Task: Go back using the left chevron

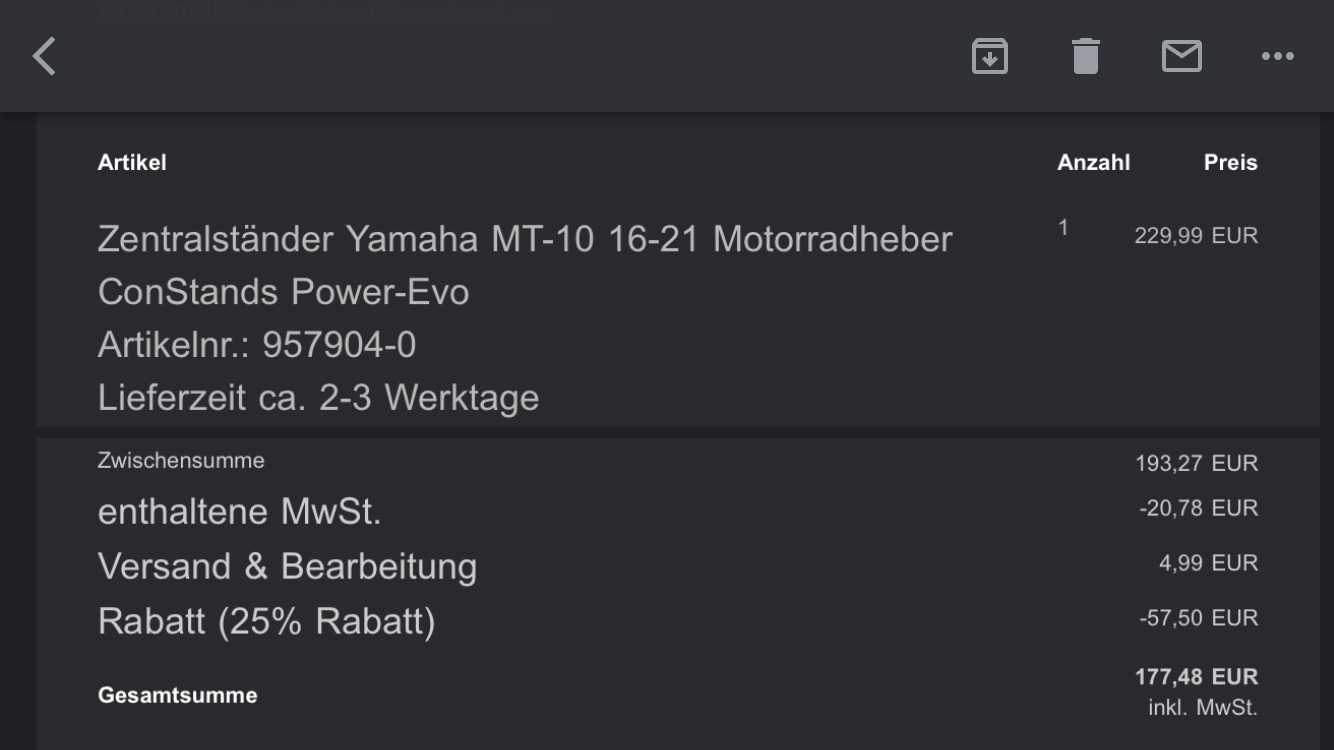Action: pos(45,56)
